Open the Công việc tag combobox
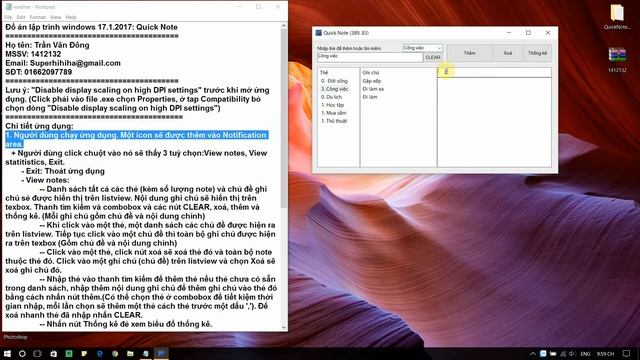 tap(422, 48)
